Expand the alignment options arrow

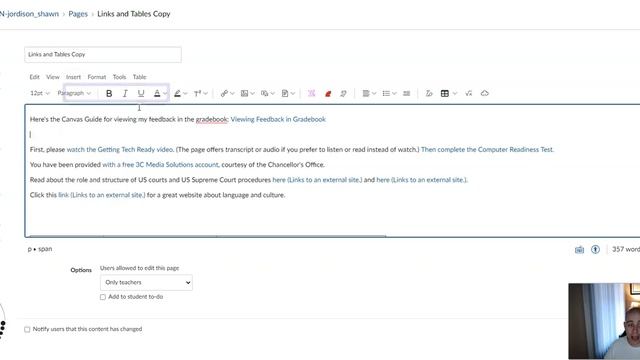click(x=374, y=93)
